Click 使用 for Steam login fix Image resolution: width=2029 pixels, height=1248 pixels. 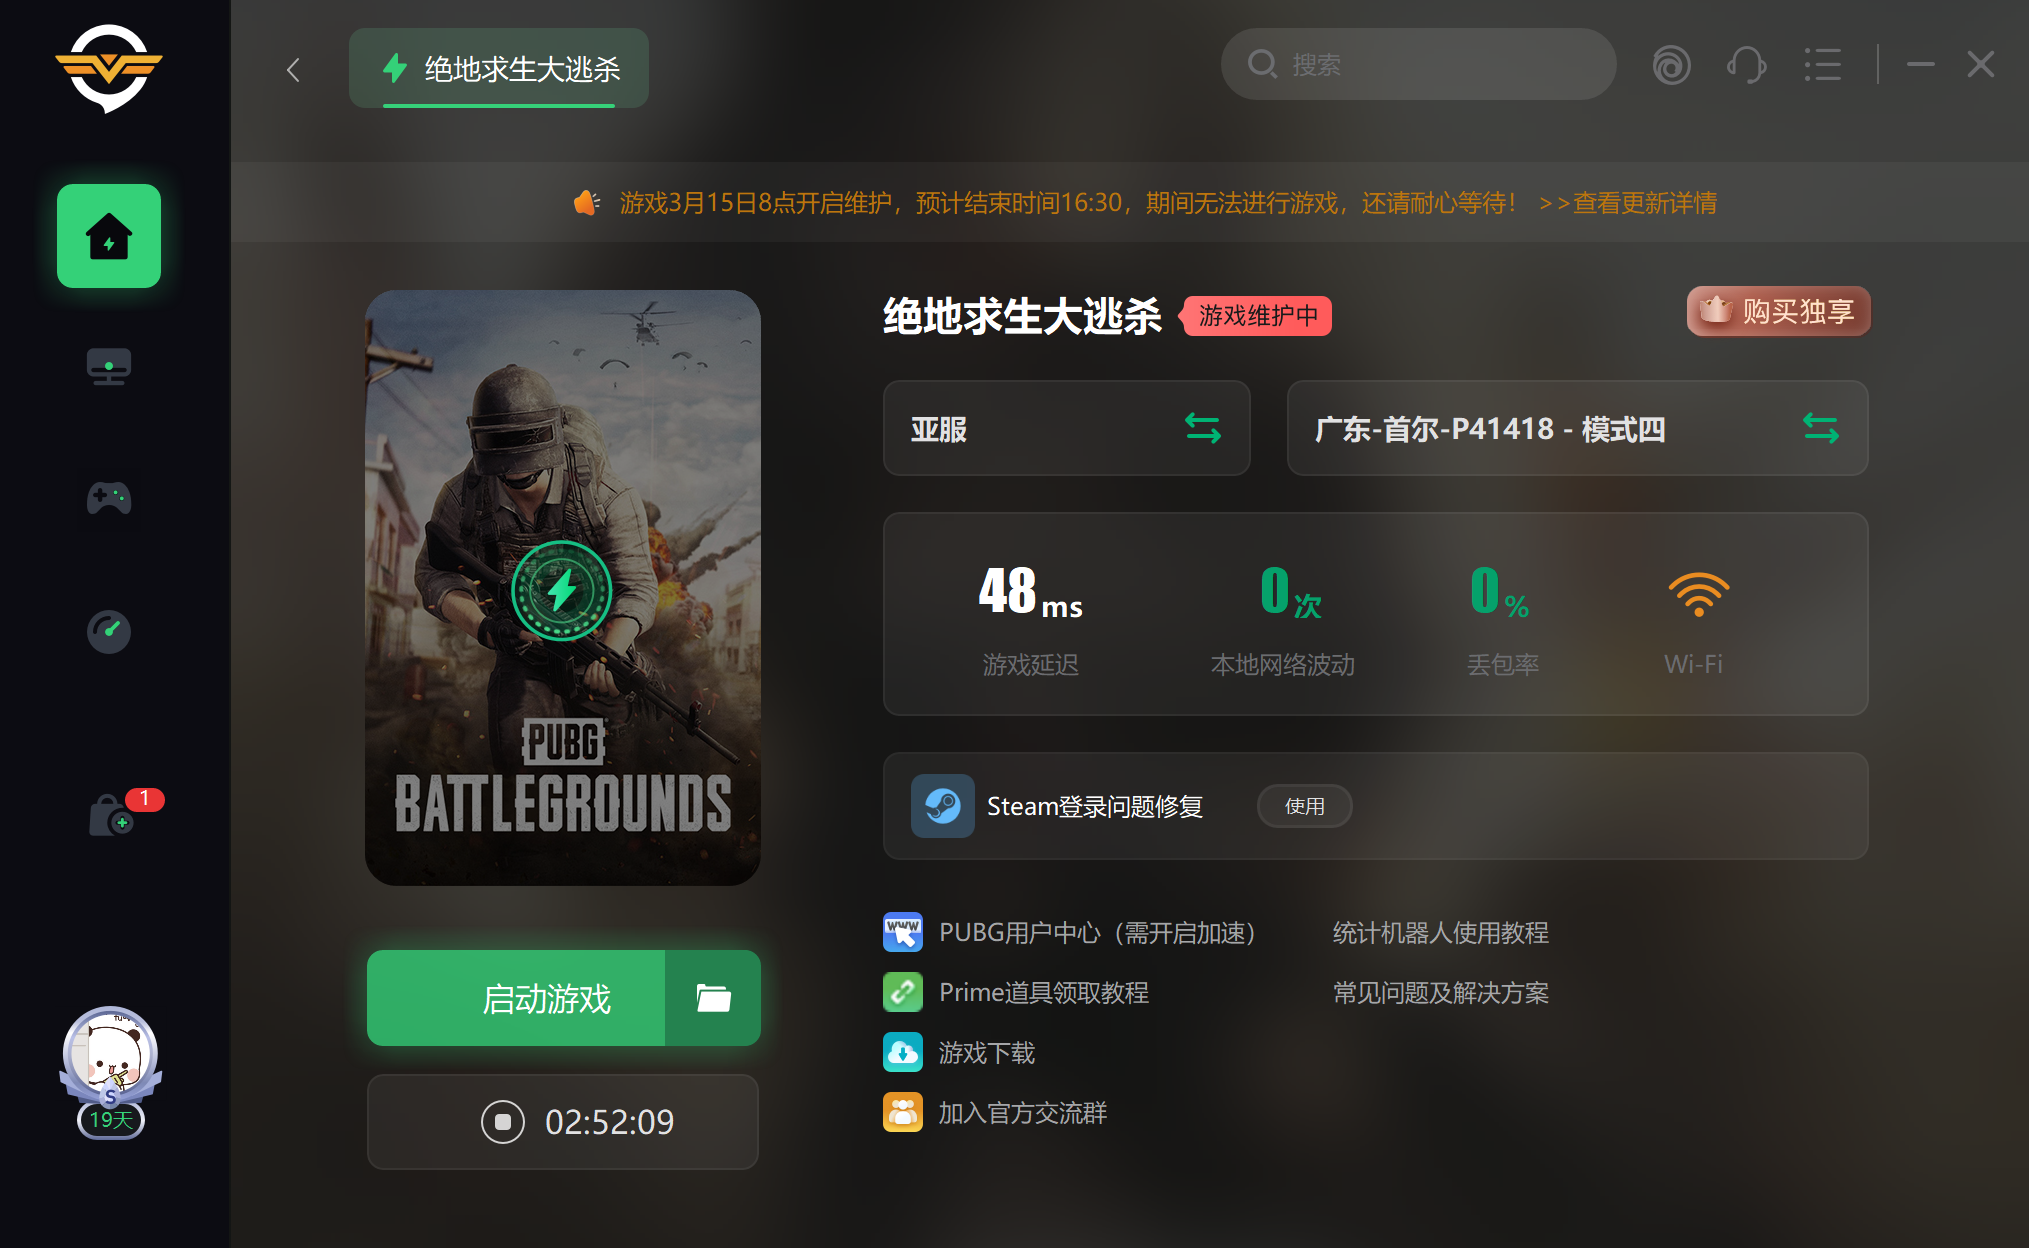[x=1305, y=806]
